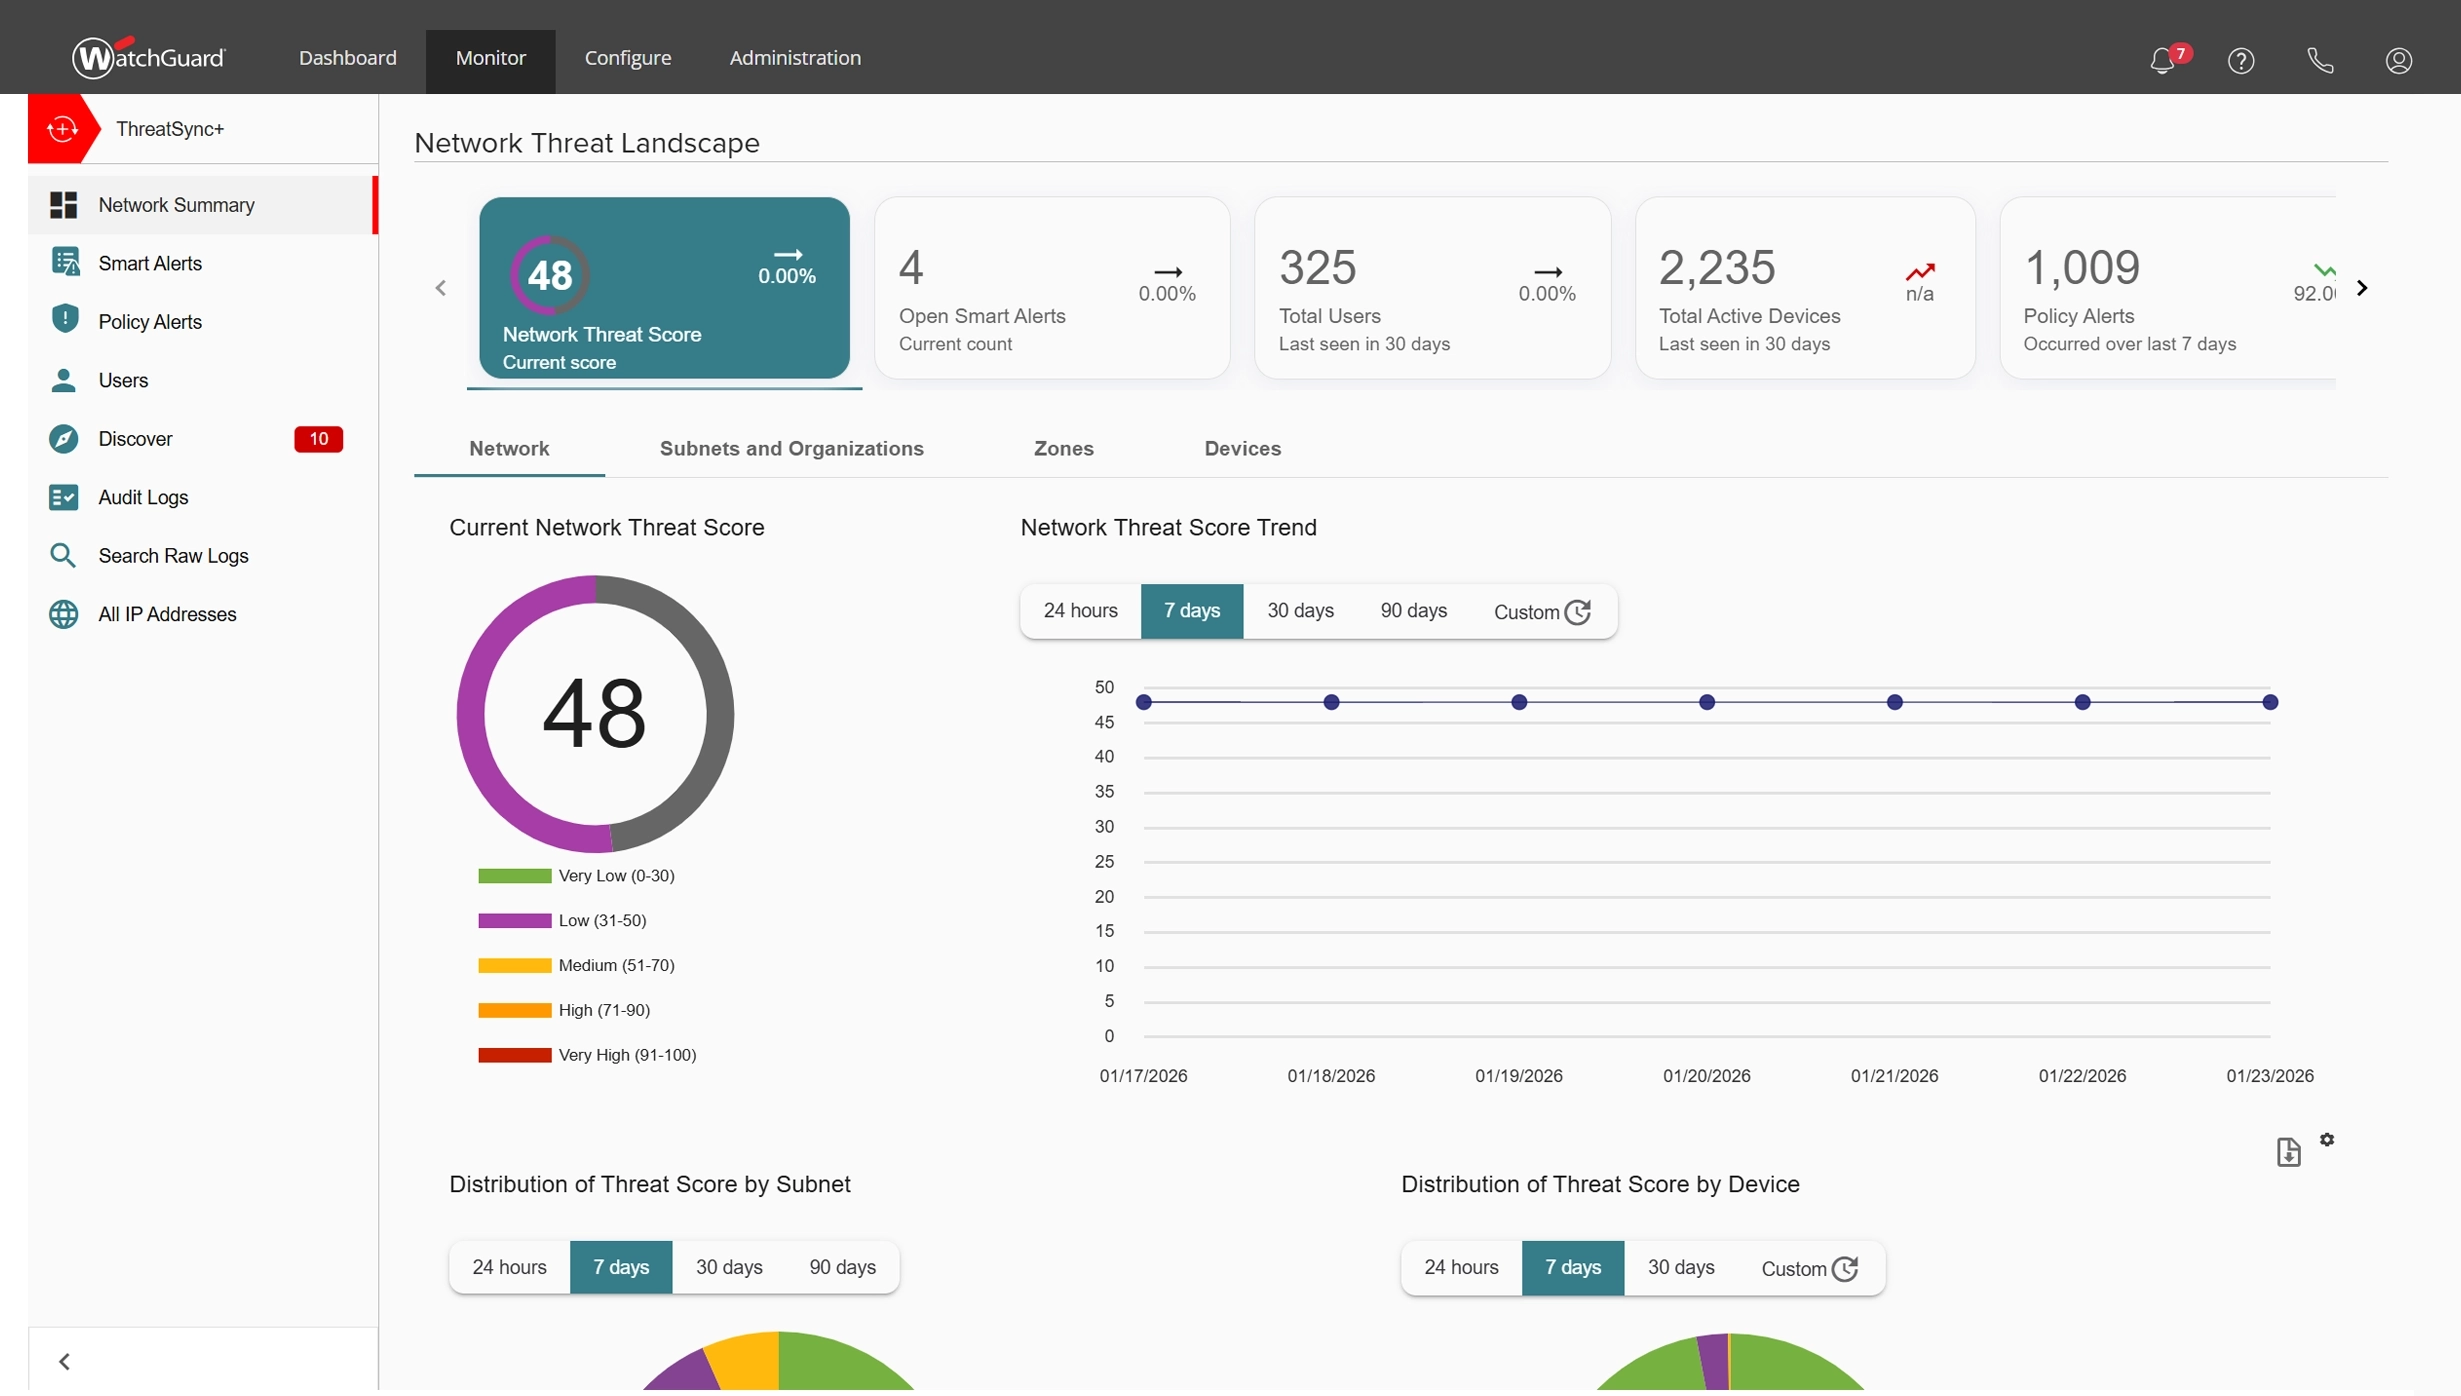Select 24 hours in Threat Score Trend
This screenshot has width=2461, height=1396.
[x=1080, y=611]
